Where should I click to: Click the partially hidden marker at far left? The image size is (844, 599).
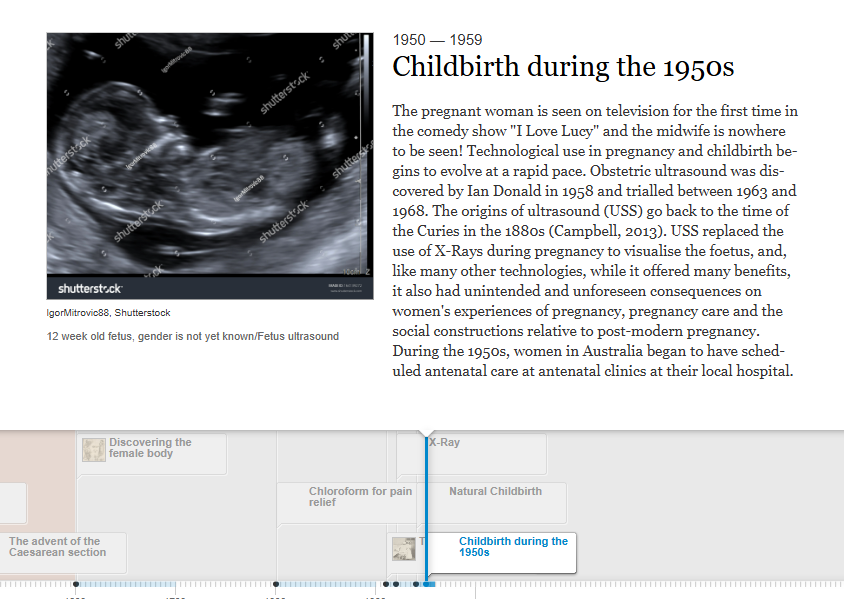(x=12, y=502)
